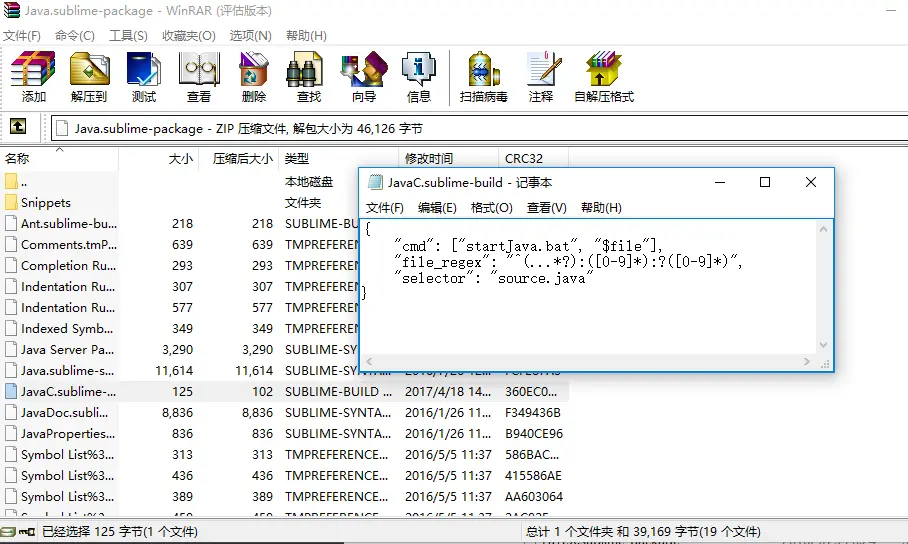Open WinRAR Commands menu (命令(C))
The width and height of the screenshot is (908, 544).
point(75,35)
